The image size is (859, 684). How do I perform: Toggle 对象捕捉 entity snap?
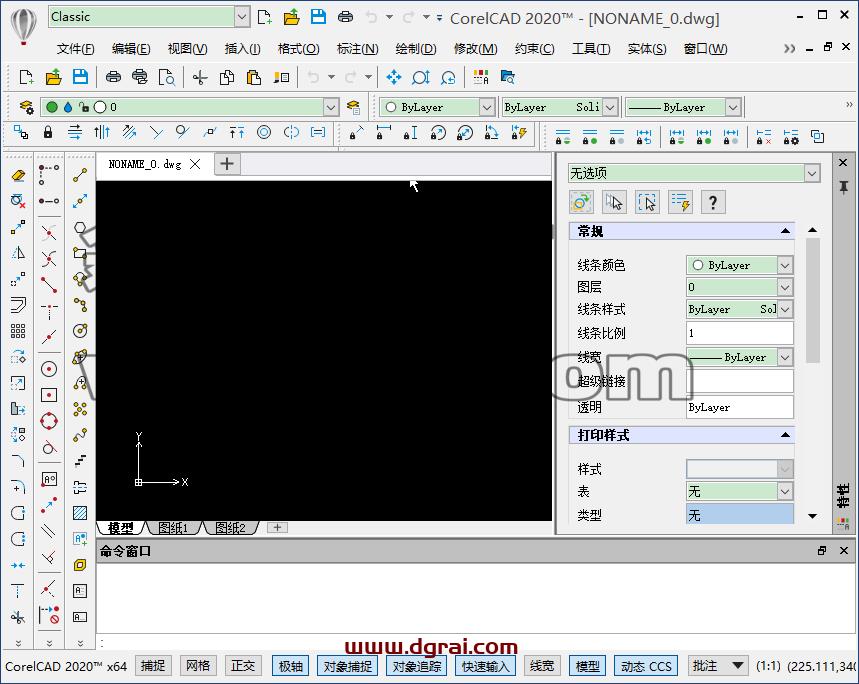click(348, 666)
